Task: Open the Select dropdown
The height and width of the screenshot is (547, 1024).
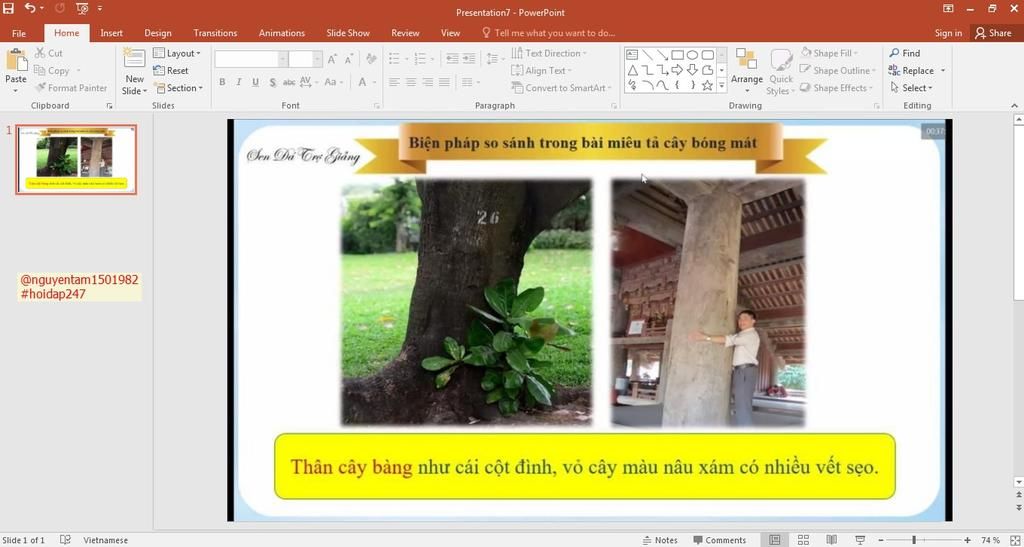Action: click(911, 87)
